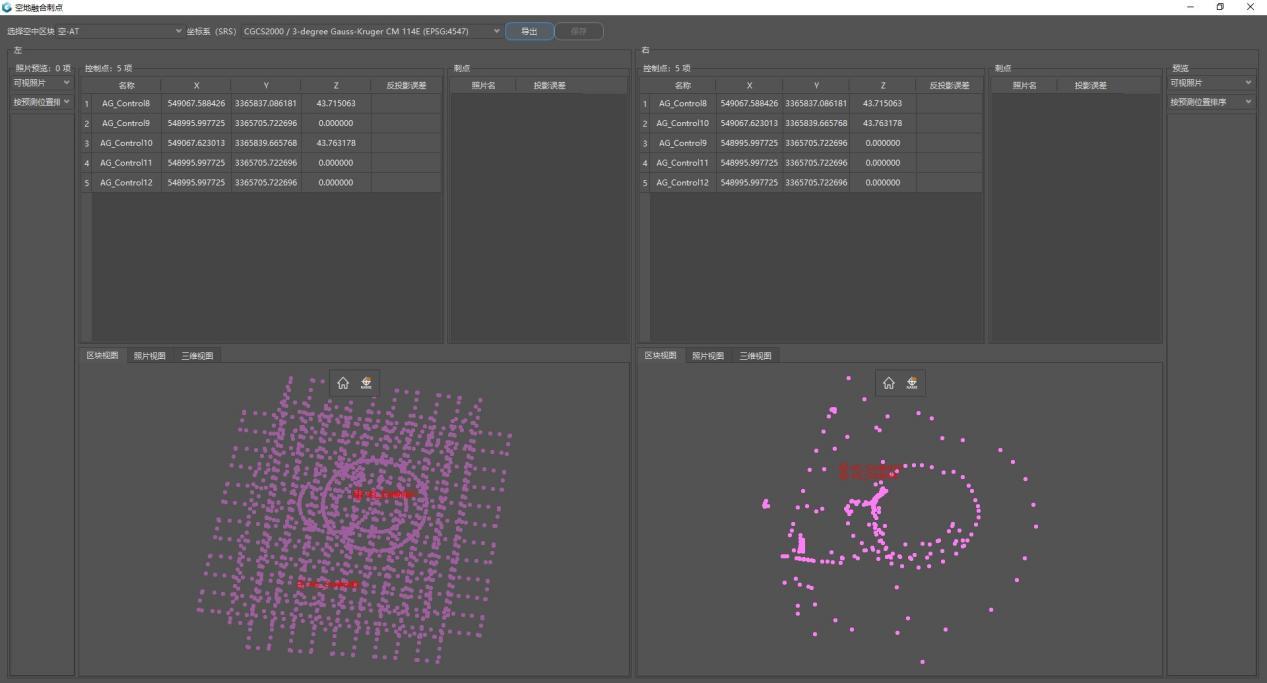Click the 保存 save button
1267x683 pixels.
click(x=579, y=31)
